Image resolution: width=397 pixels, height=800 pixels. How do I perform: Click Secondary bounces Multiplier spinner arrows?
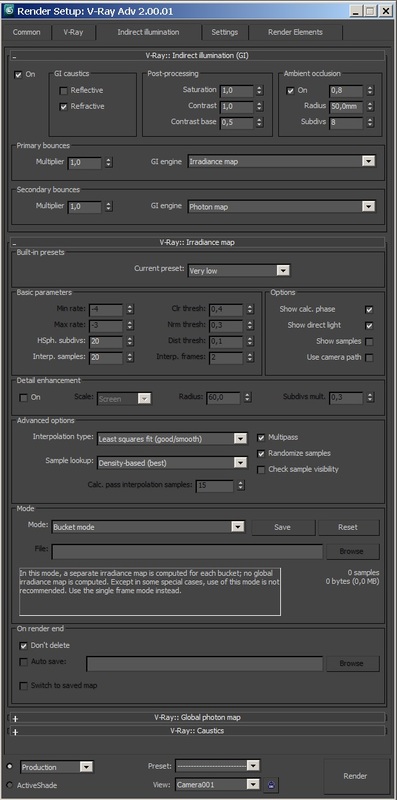[109, 207]
